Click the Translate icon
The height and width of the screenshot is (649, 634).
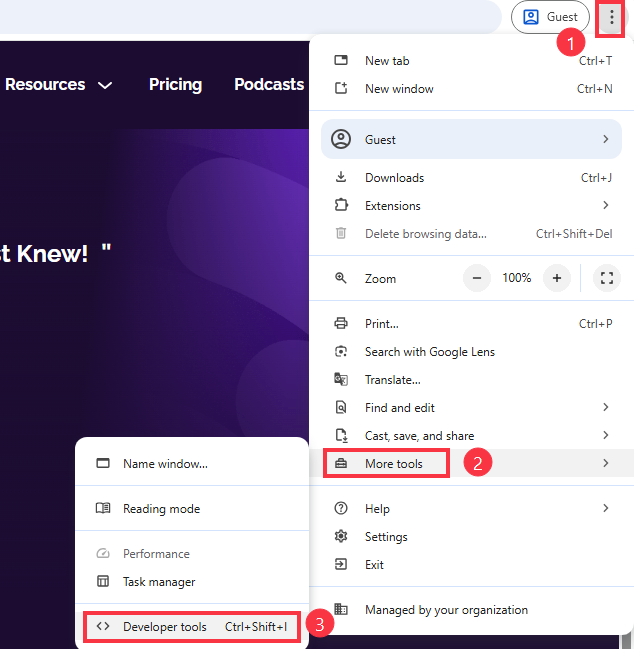click(341, 379)
